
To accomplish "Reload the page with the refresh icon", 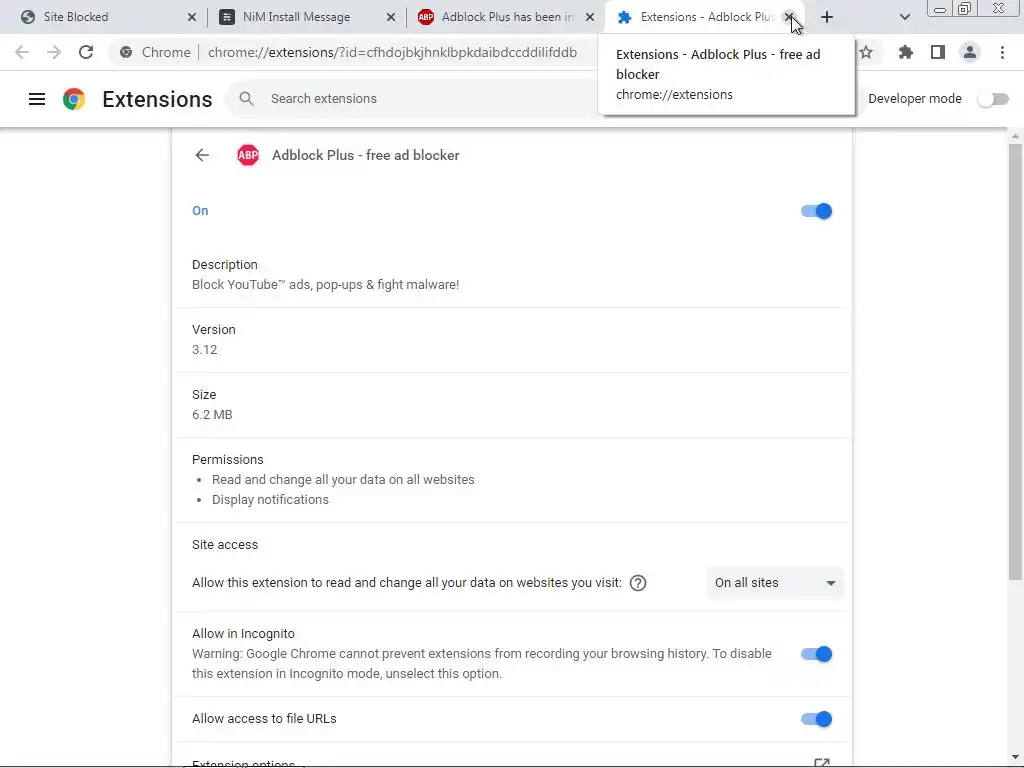I will pos(86,52).
